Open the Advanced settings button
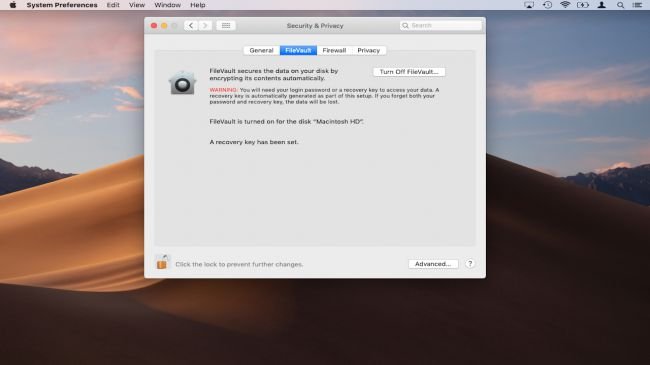 point(433,264)
